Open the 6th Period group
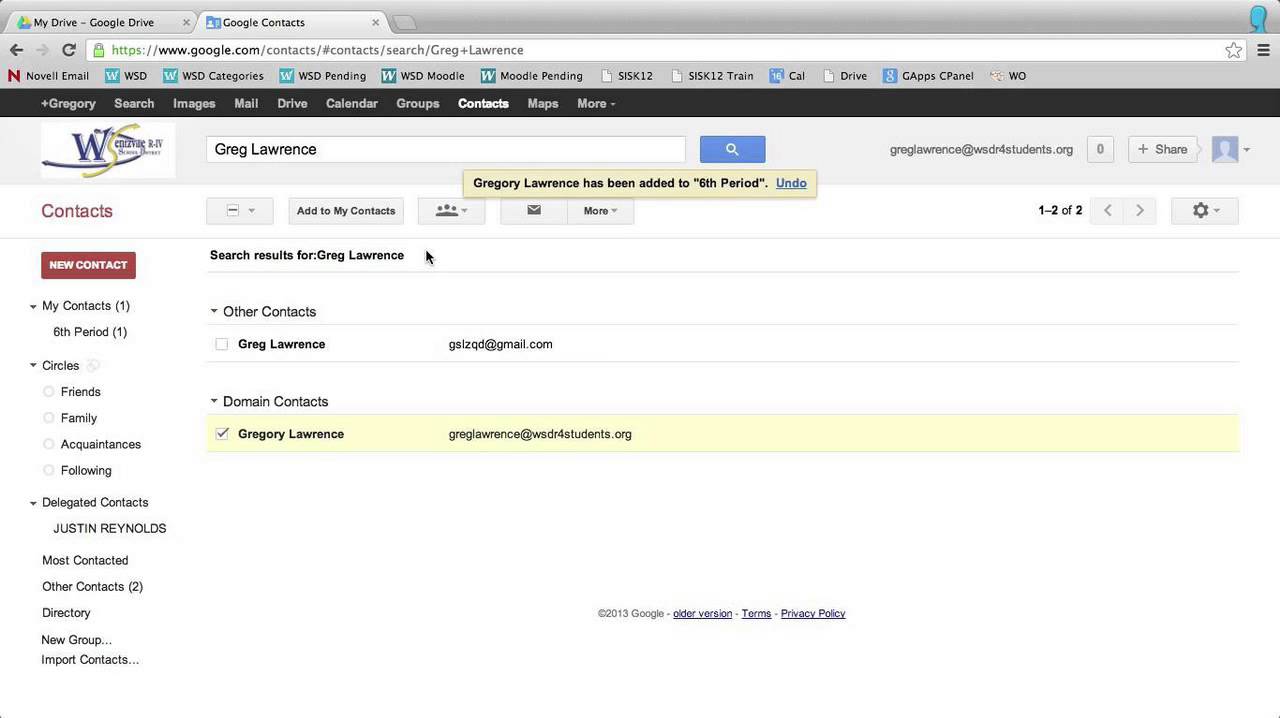 coord(90,332)
